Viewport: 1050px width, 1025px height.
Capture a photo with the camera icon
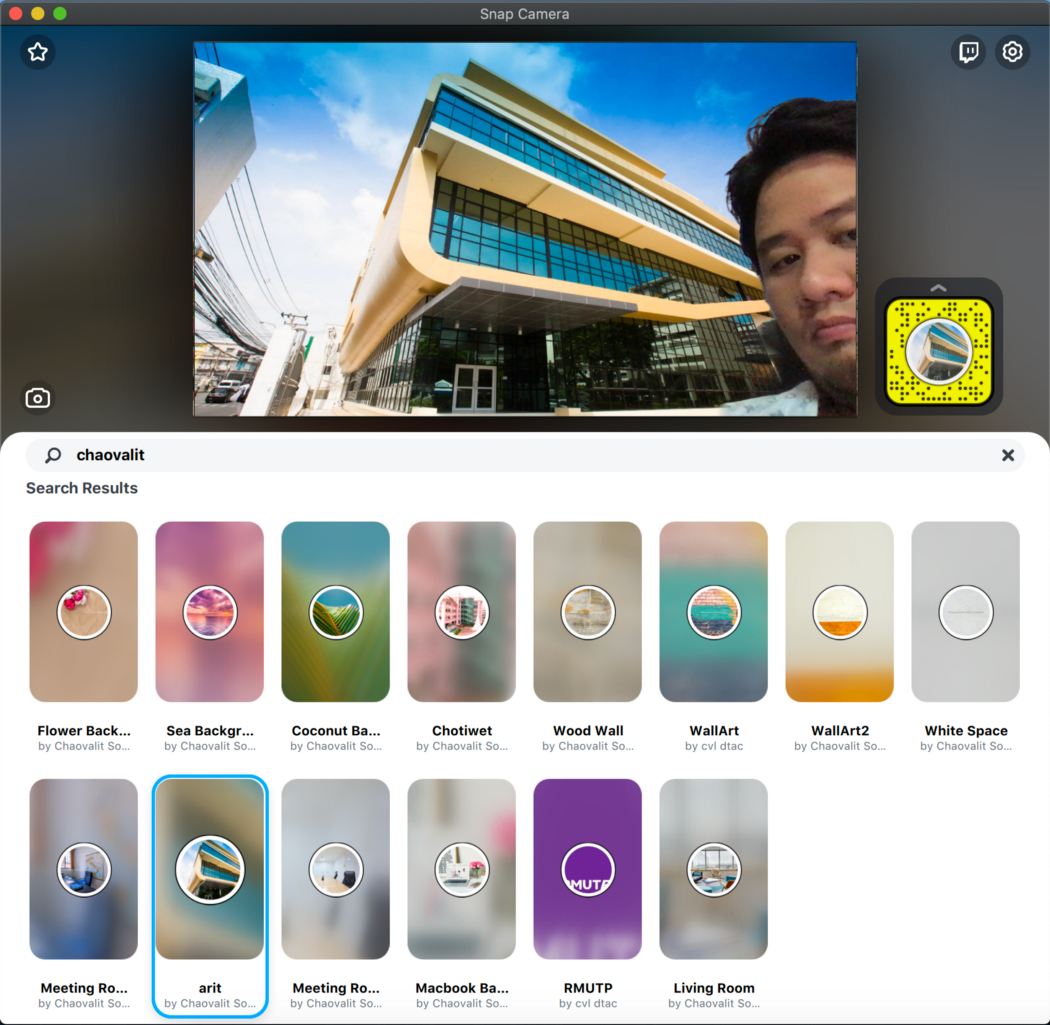point(37,397)
